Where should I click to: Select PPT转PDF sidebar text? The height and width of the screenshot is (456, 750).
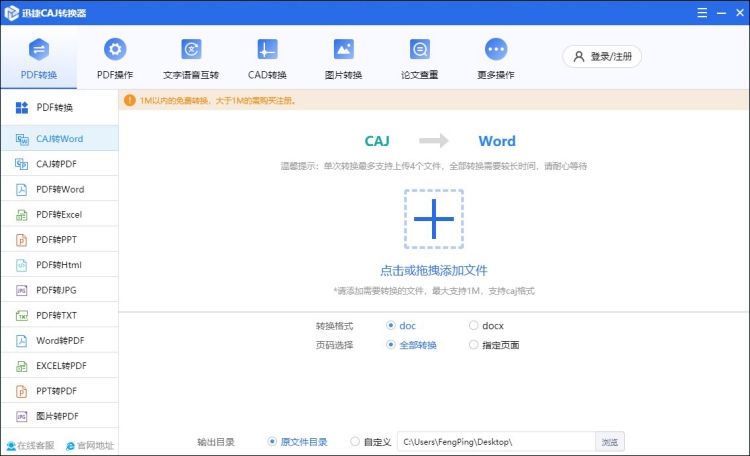(56, 391)
